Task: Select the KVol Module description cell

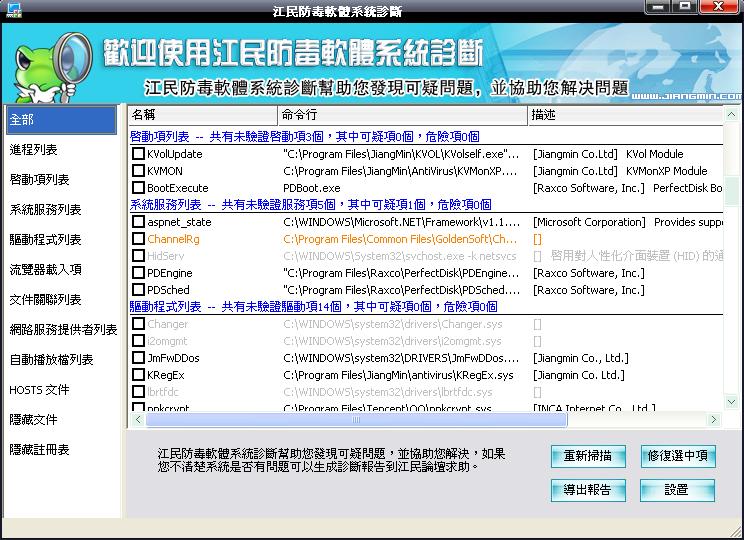Action: coord(608,154)
